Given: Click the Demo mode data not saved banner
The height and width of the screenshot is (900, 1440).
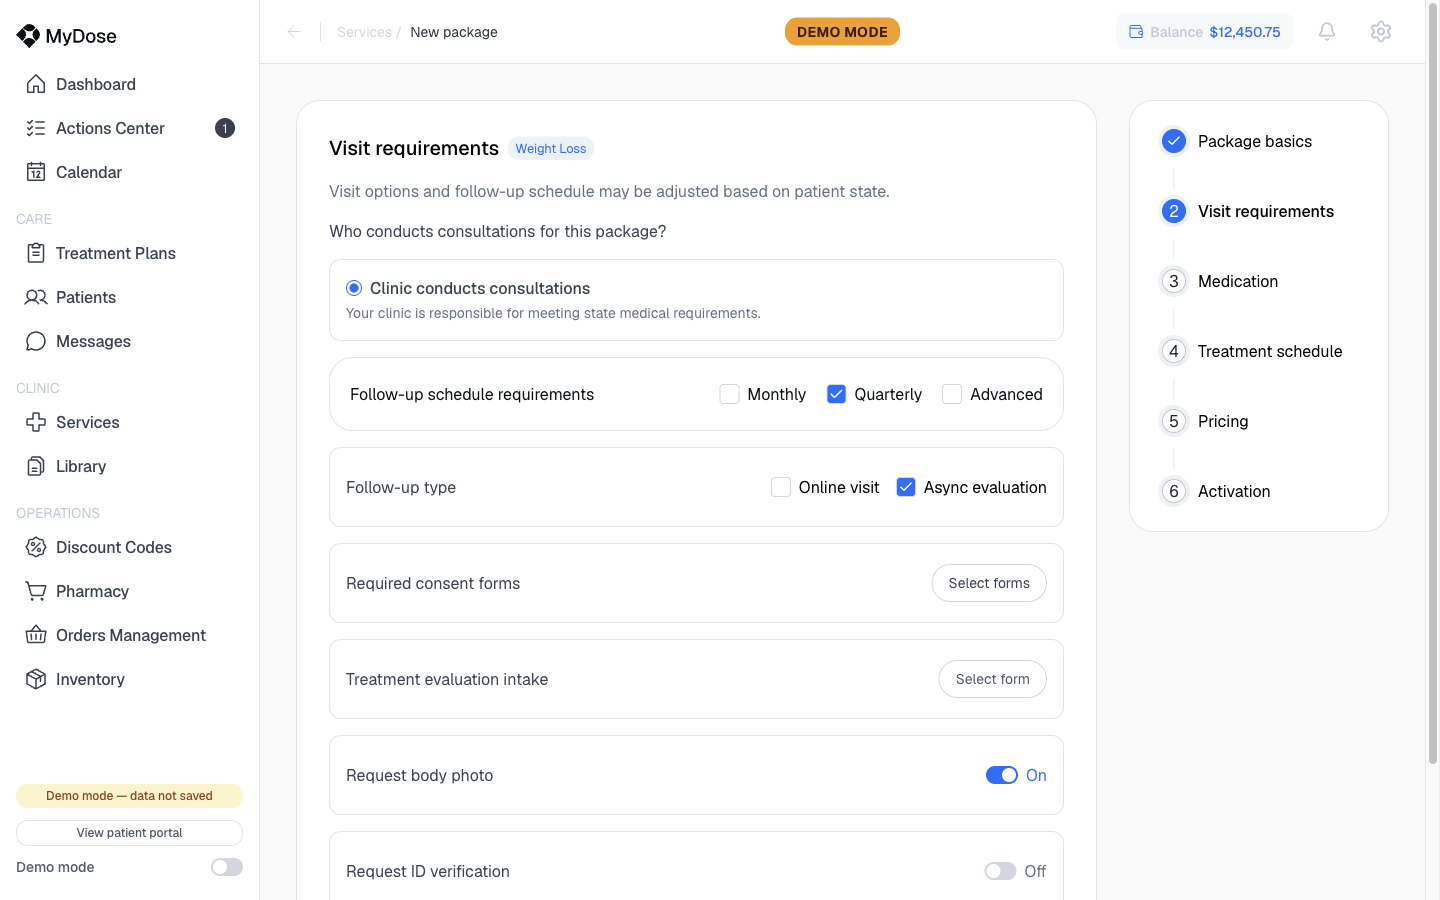Looking at the screenshot, I should [x=129, y=796].
